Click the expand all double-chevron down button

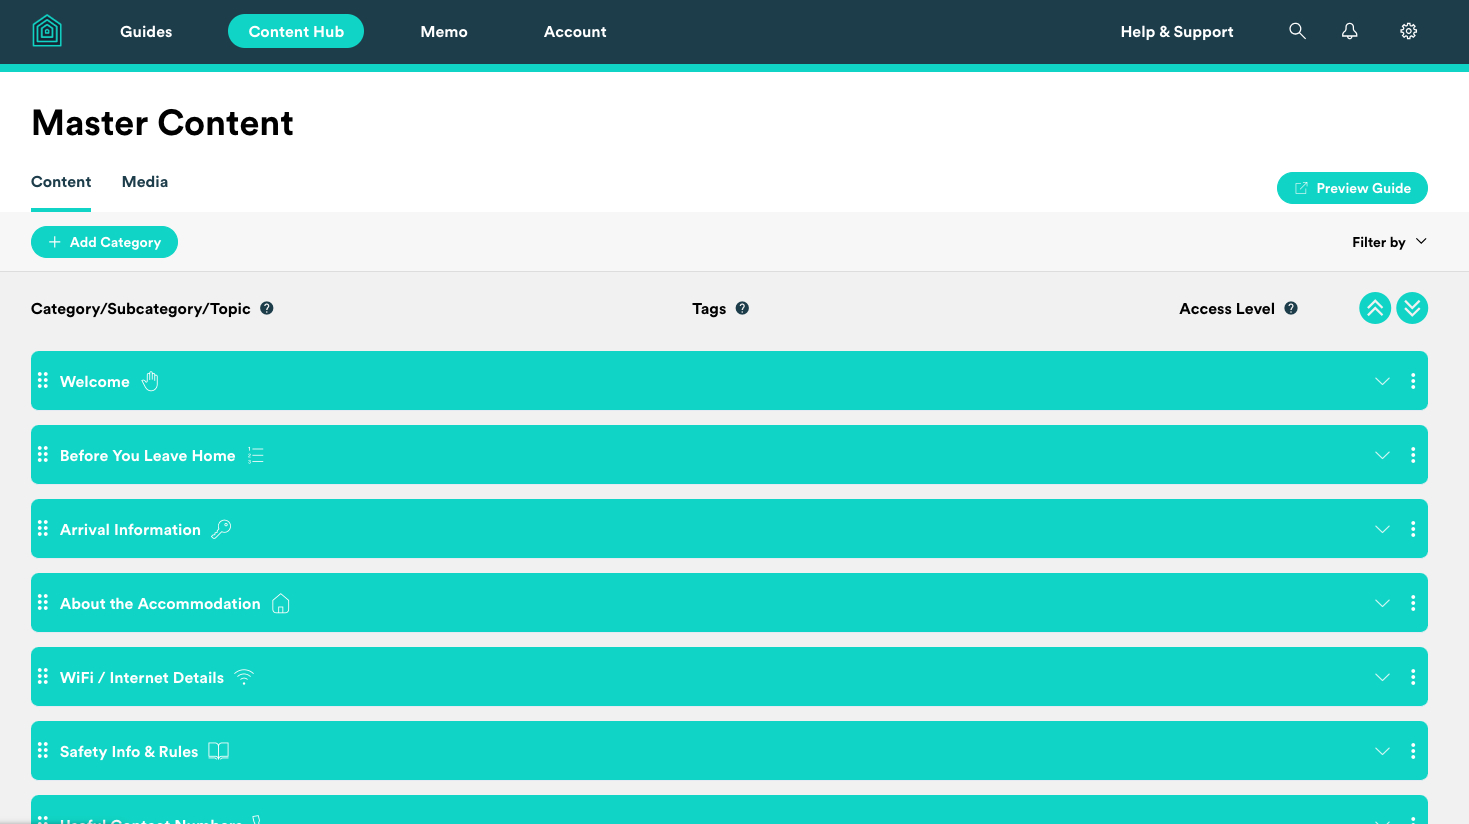(x=1412, y=308)
